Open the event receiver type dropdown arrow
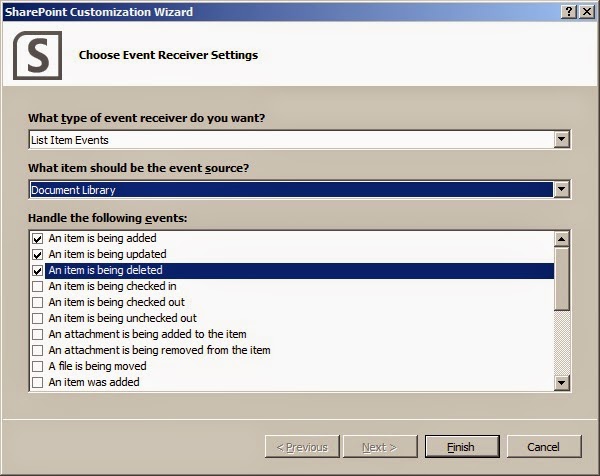The width and height of the screenshot is (600, 476). 561,139
